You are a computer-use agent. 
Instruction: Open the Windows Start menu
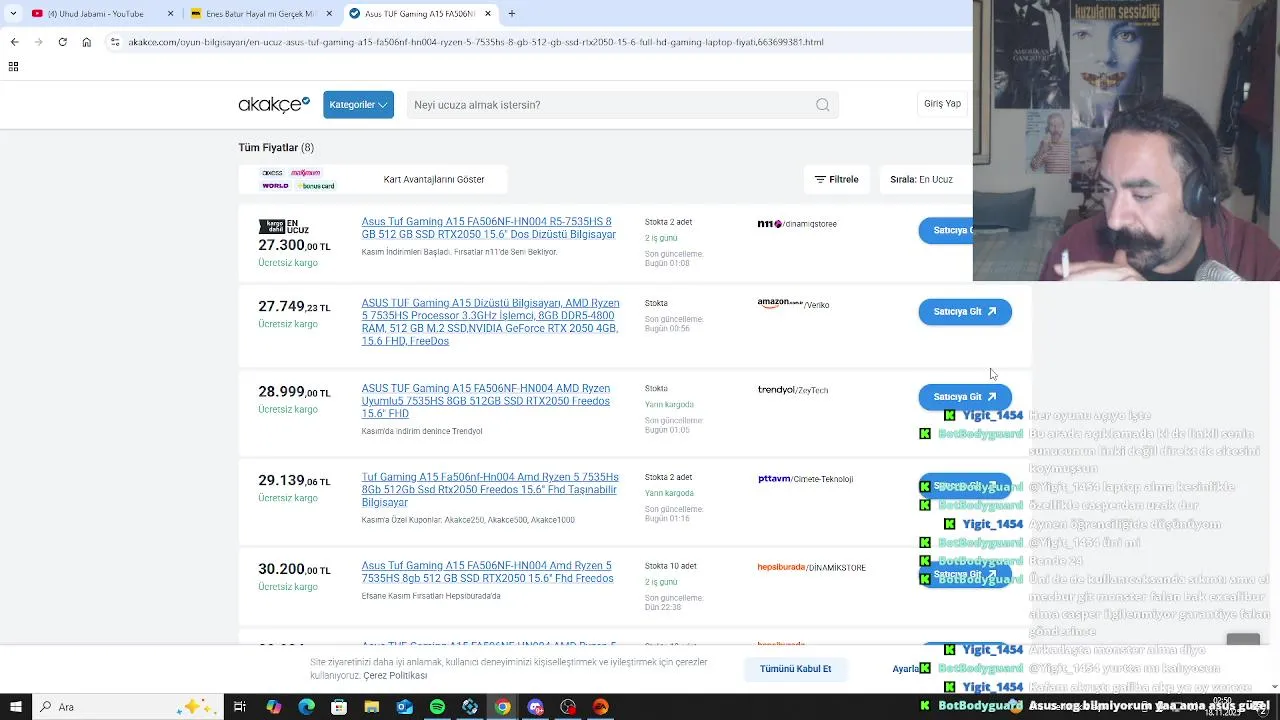[15, 707]
